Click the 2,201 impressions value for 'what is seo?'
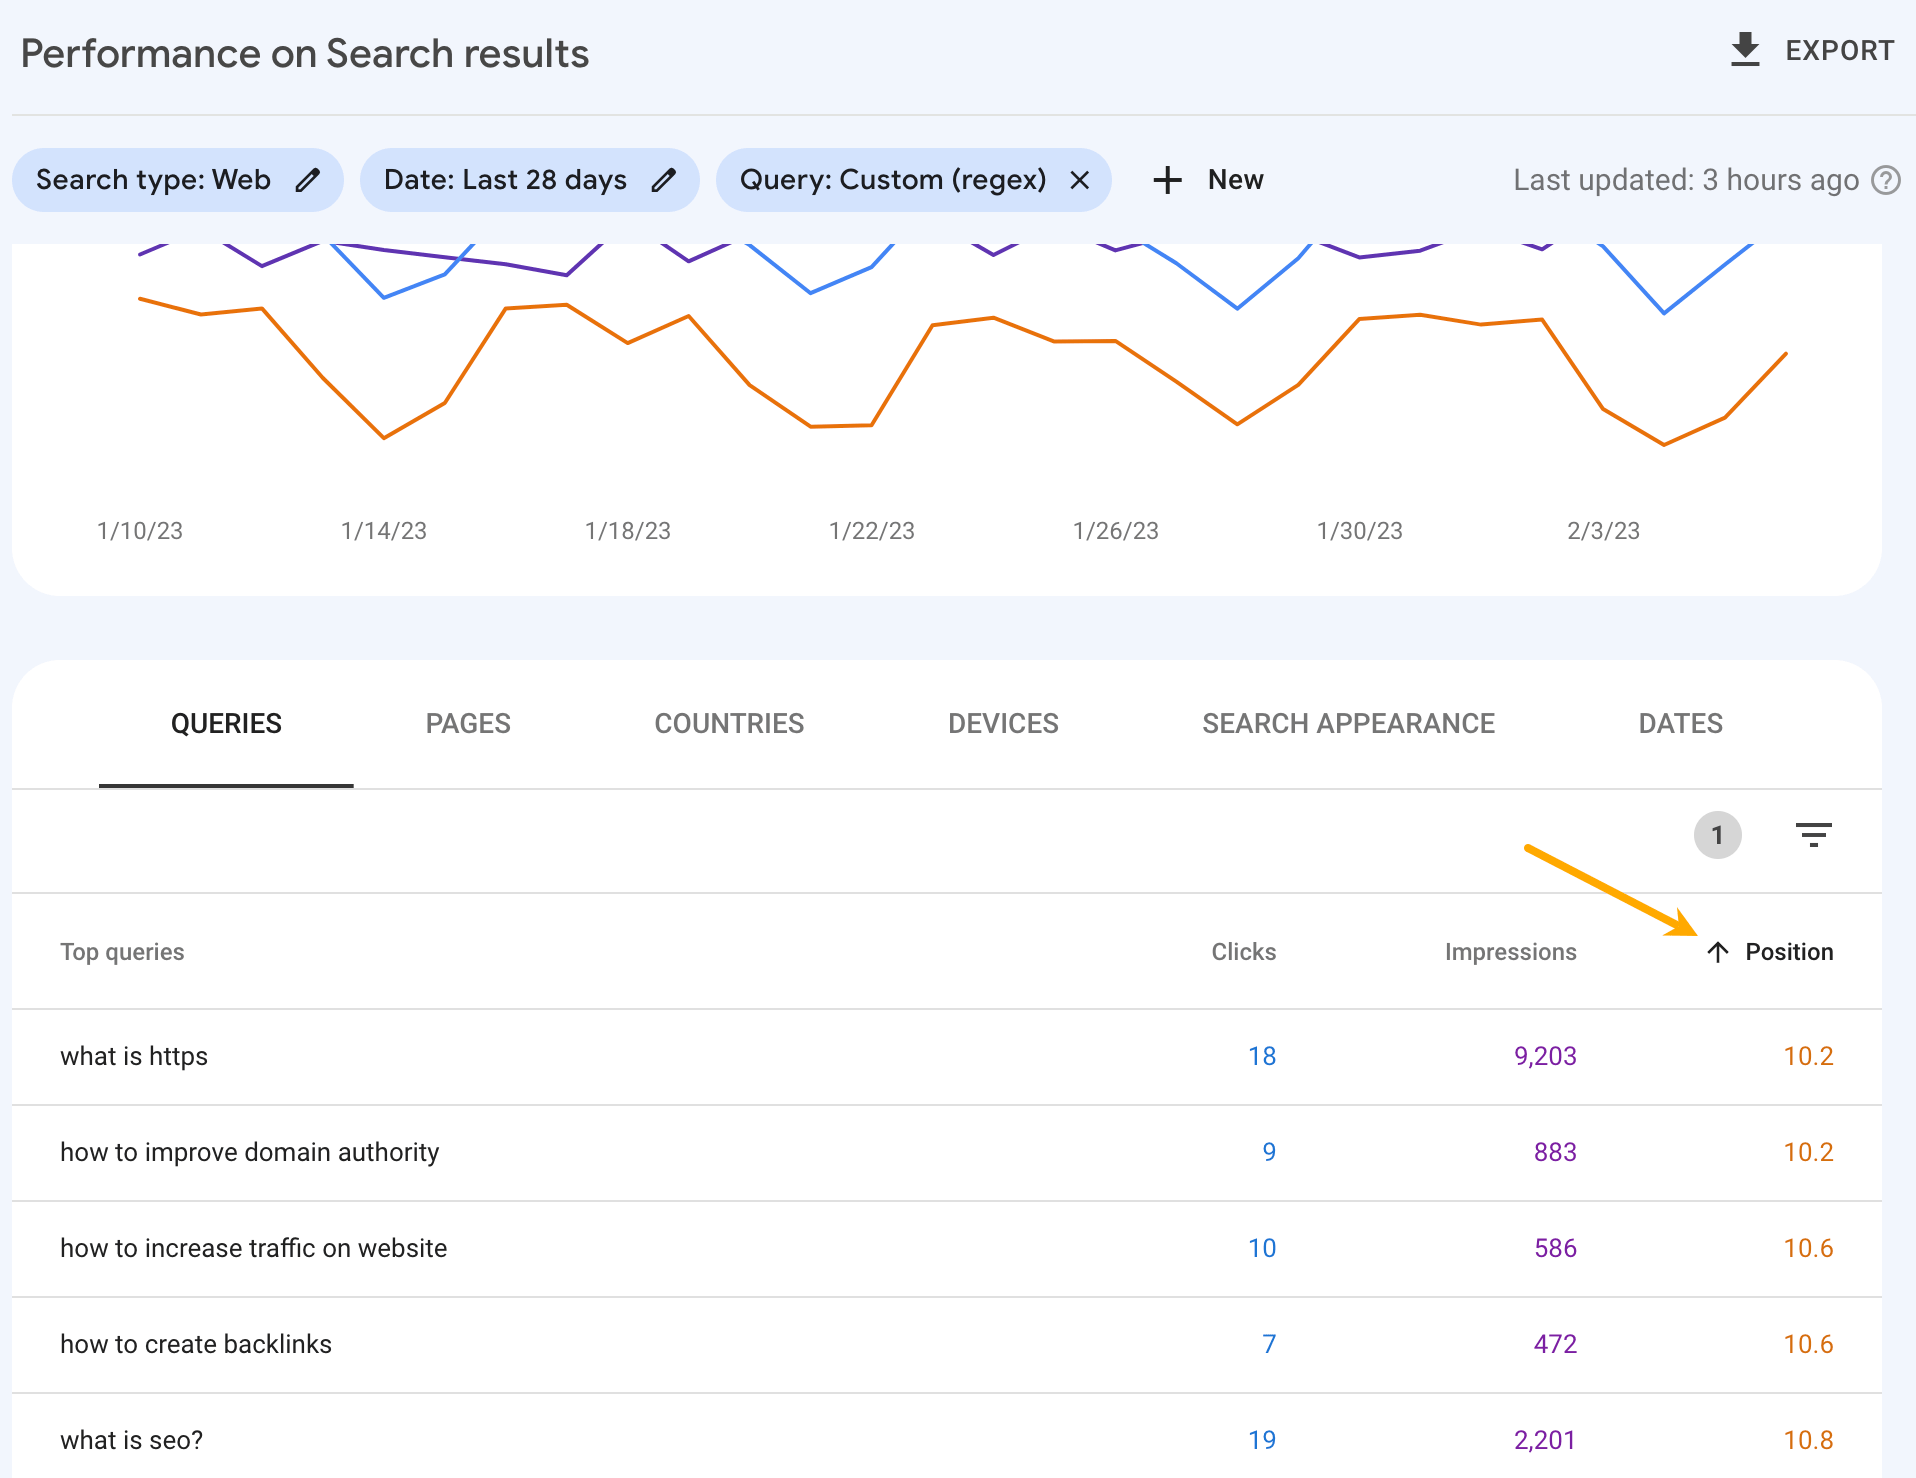 [1544, 1440]
